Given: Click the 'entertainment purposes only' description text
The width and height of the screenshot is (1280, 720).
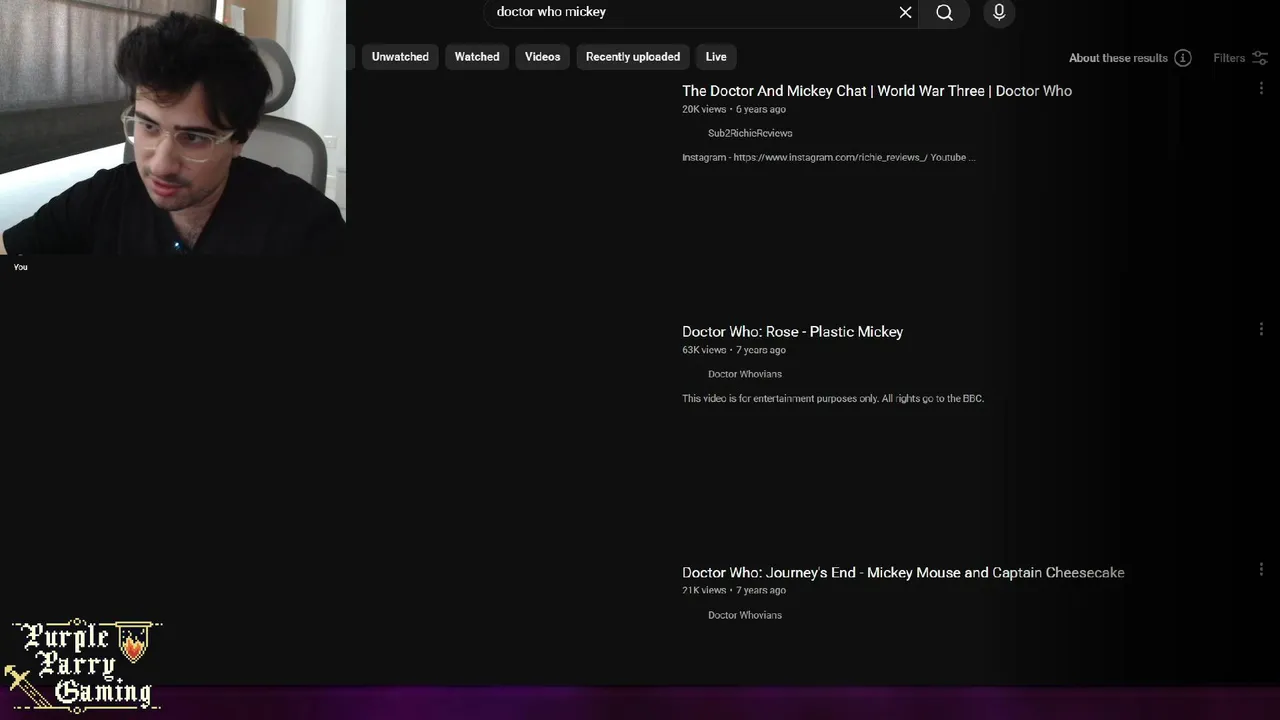Looking at the screenshot, I should (833, 399).
